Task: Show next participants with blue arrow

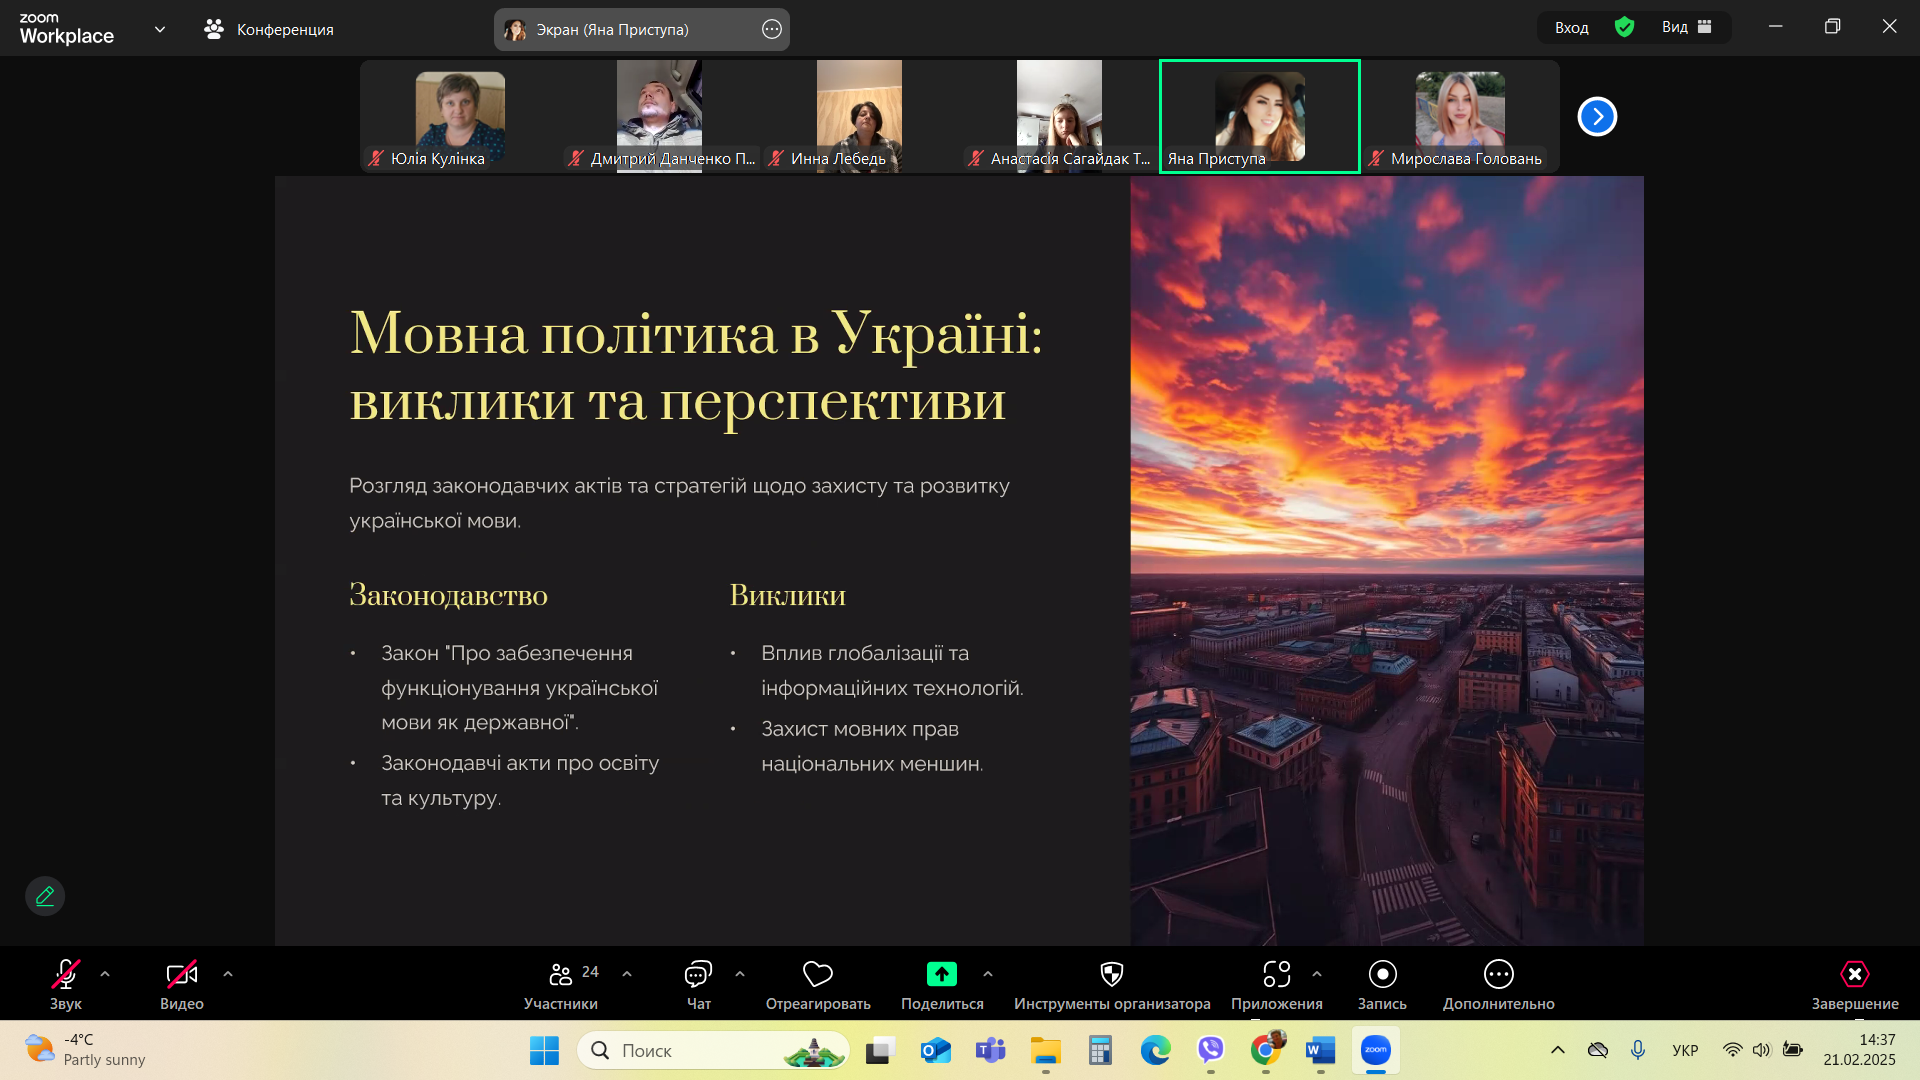Action: point(1597,117)
